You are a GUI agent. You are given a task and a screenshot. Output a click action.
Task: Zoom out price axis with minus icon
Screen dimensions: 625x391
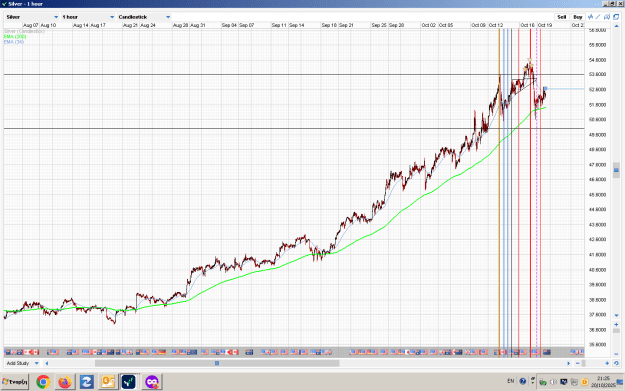click(616, 354)
